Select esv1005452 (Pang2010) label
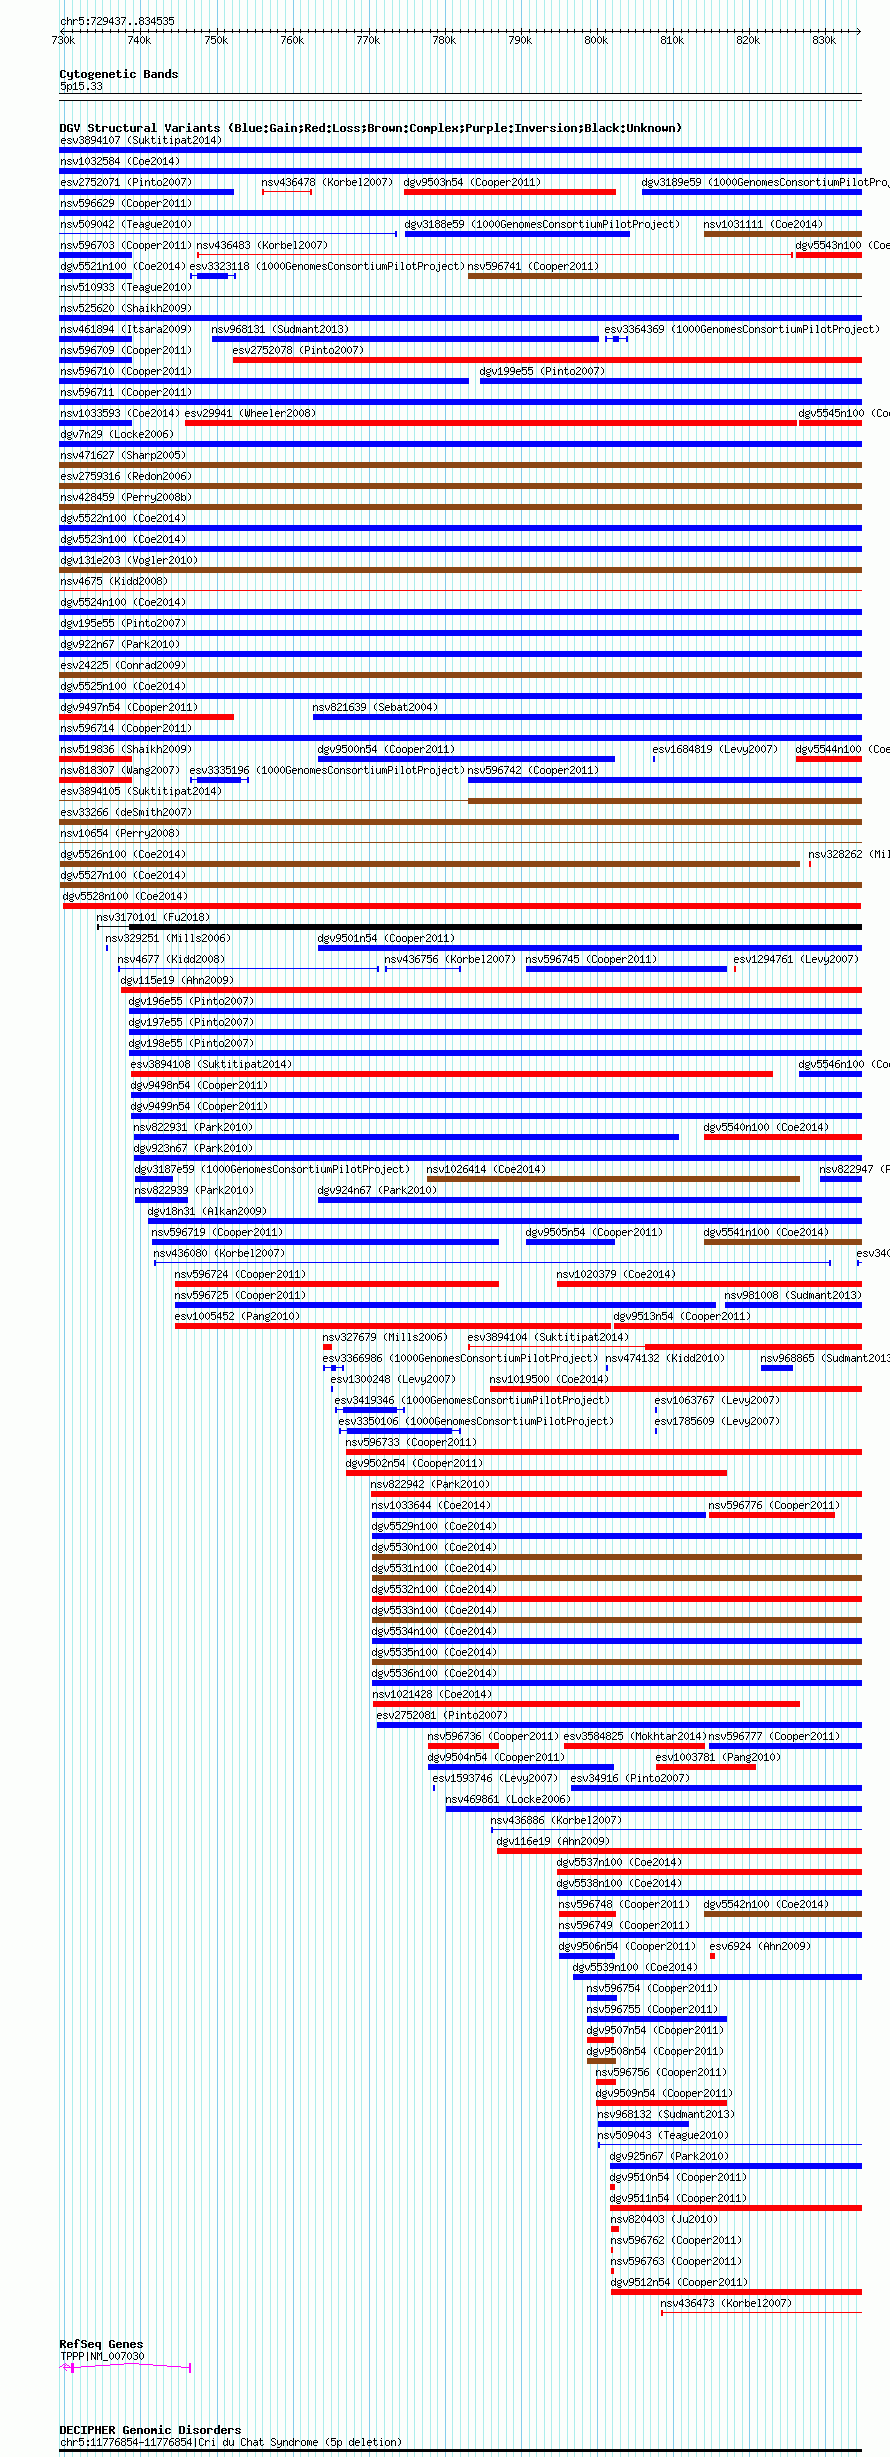 click(237, 1316)
